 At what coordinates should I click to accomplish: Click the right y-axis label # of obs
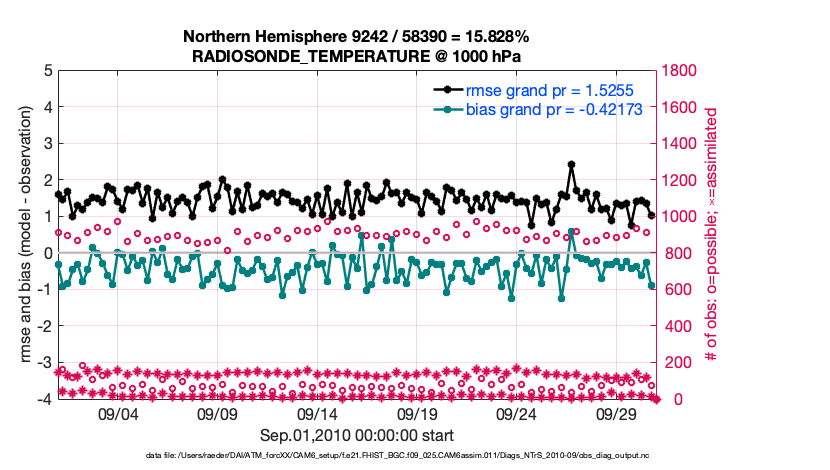tap(712, 234)
